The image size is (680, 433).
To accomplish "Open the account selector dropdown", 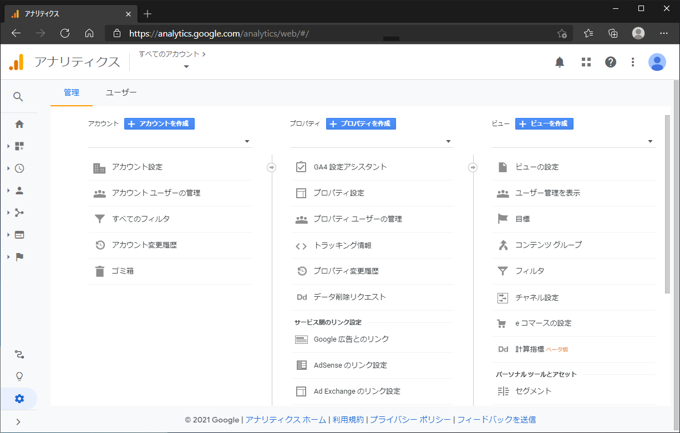I will click(x=170, y=141).
